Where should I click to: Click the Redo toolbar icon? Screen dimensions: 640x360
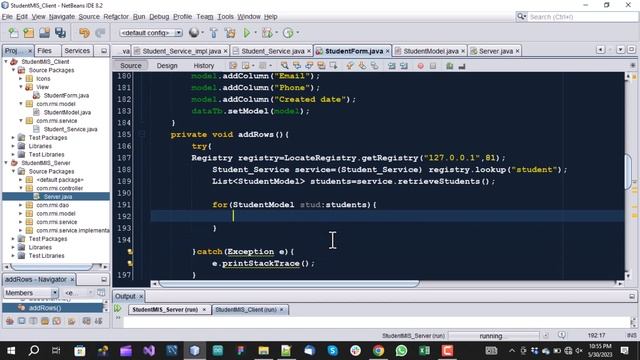coord(100,33)
